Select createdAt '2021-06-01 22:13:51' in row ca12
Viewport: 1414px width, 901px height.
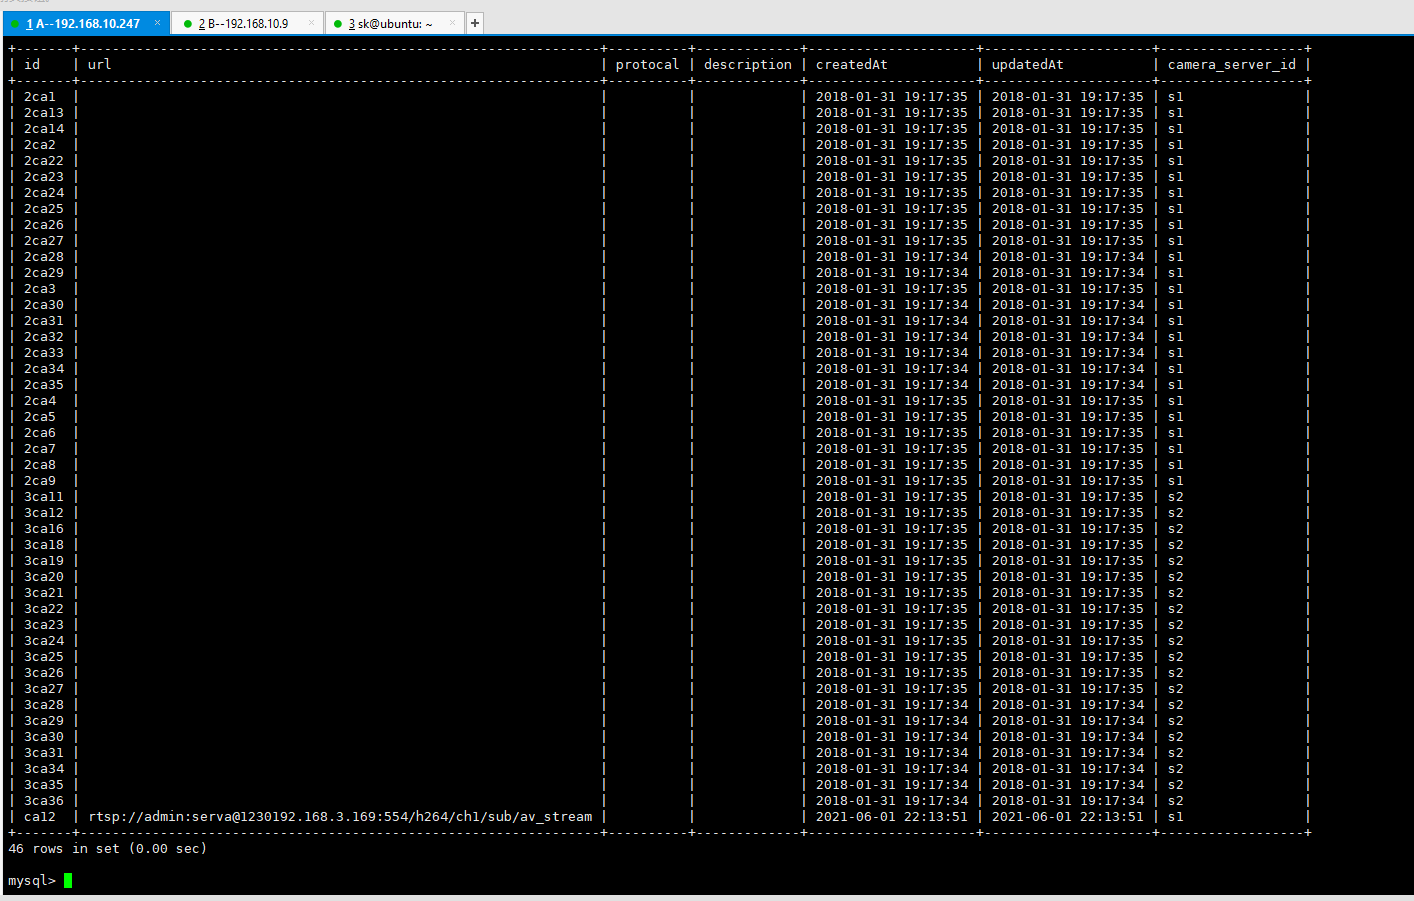click(x=891, y=816)
